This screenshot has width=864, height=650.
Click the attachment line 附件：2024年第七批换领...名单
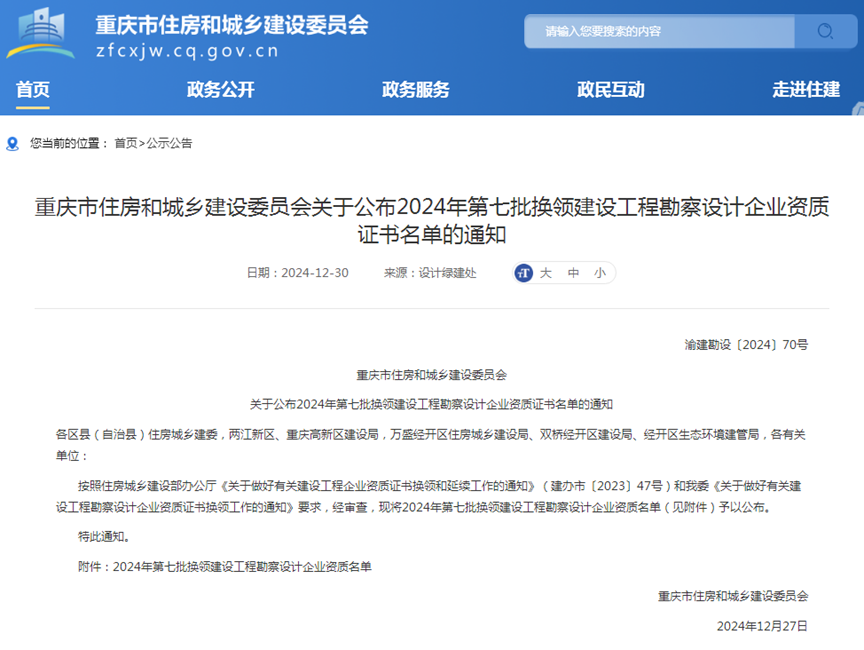point(225,566)
